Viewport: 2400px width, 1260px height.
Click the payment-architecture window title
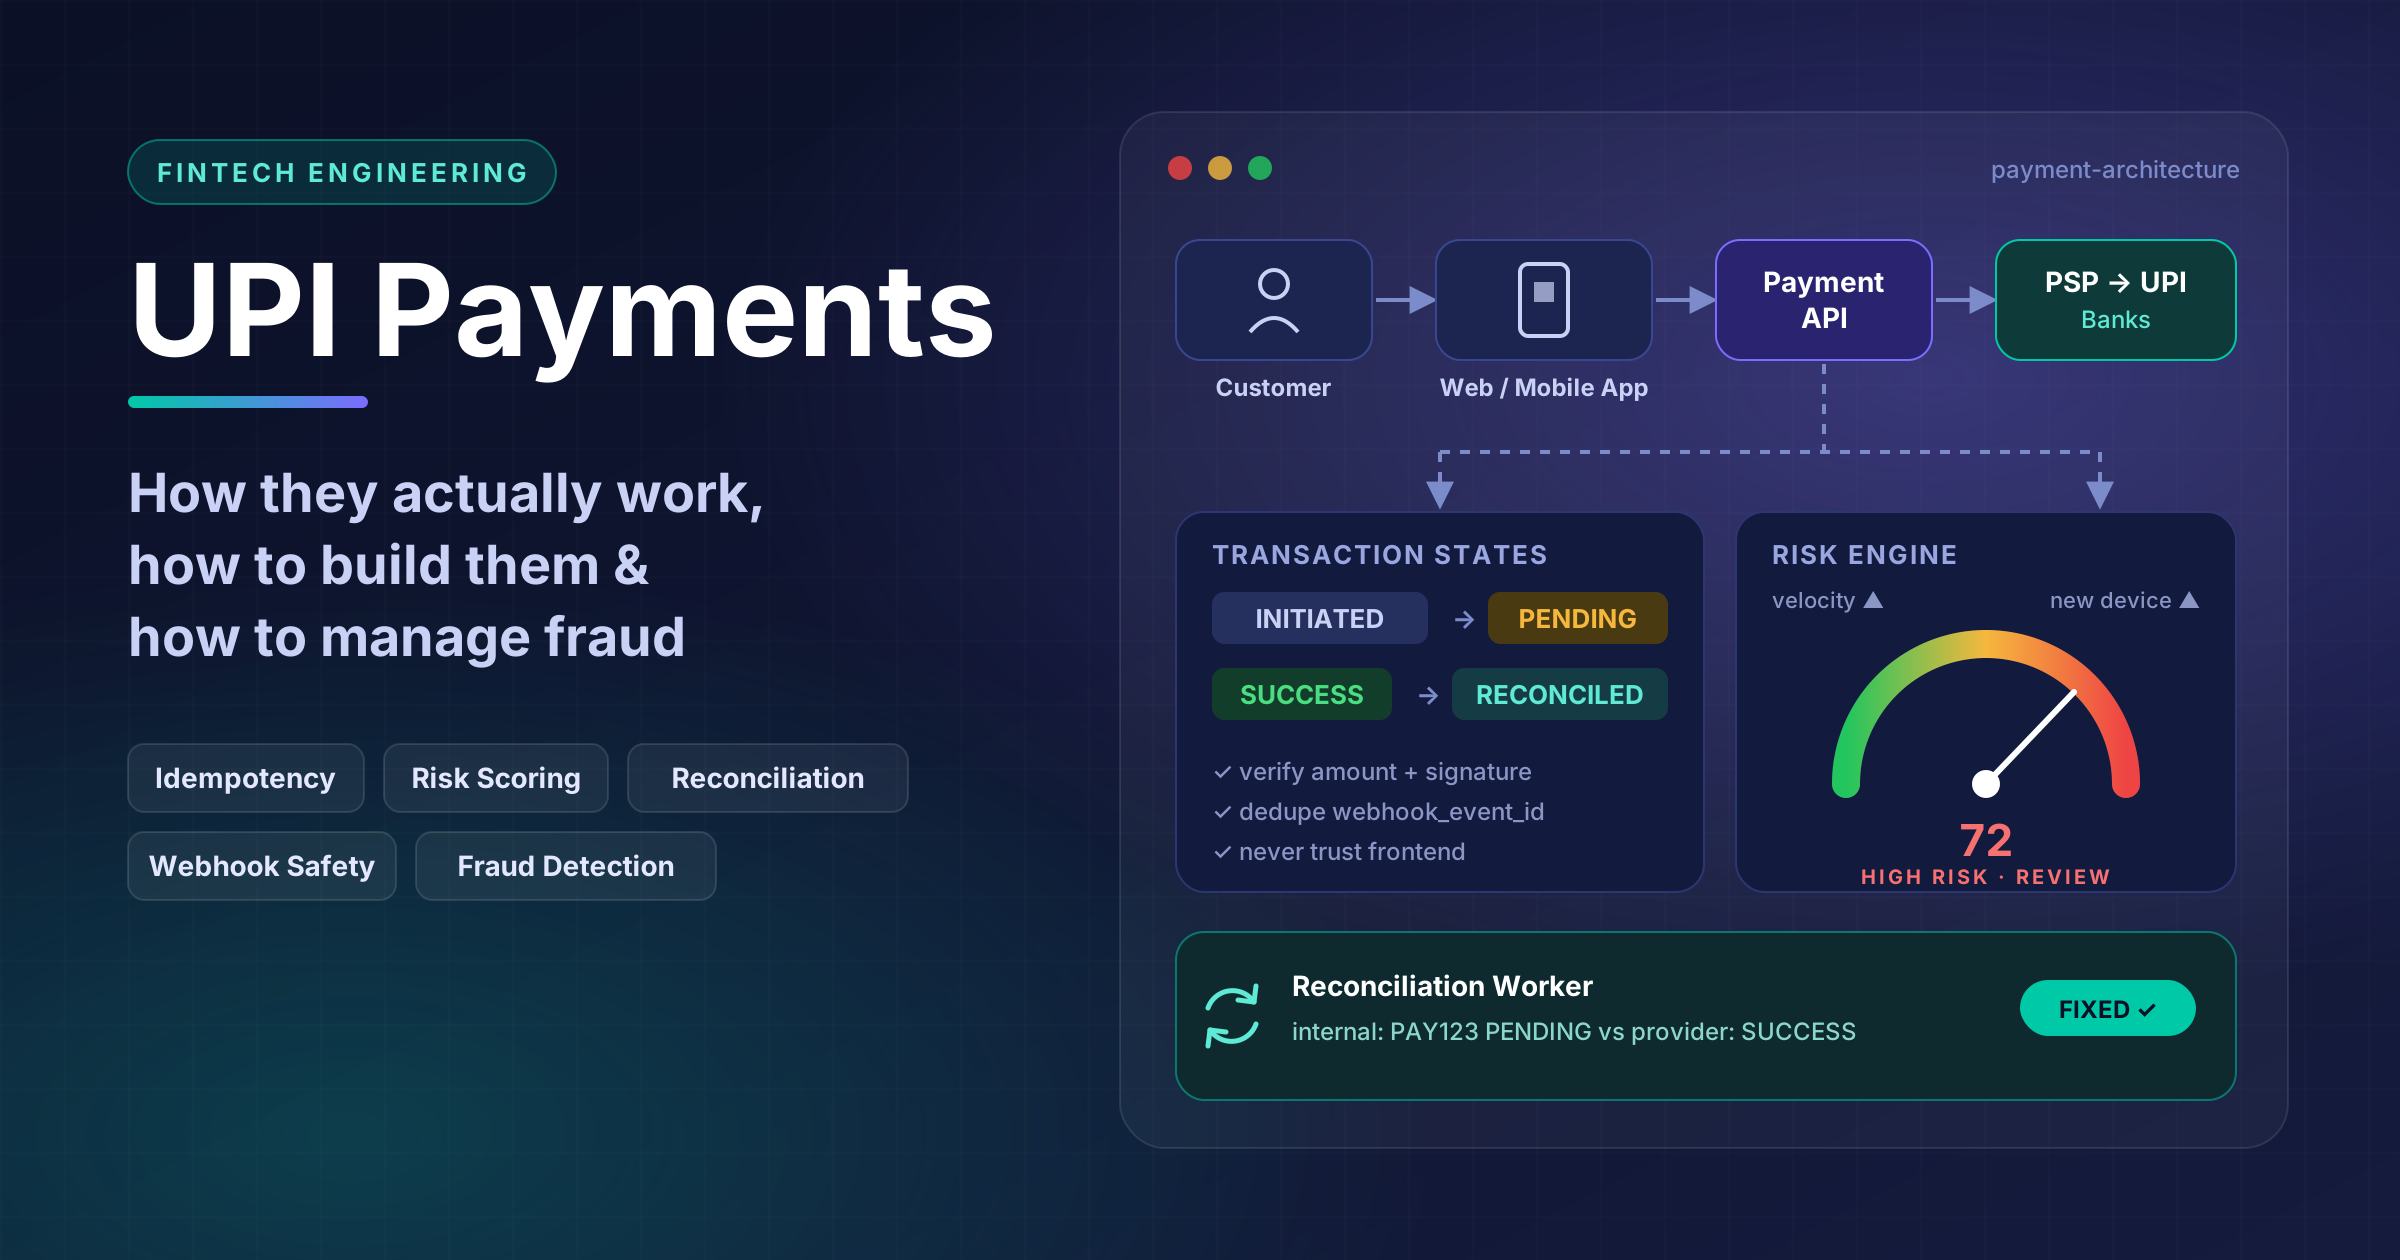[x=2114, y=170]
